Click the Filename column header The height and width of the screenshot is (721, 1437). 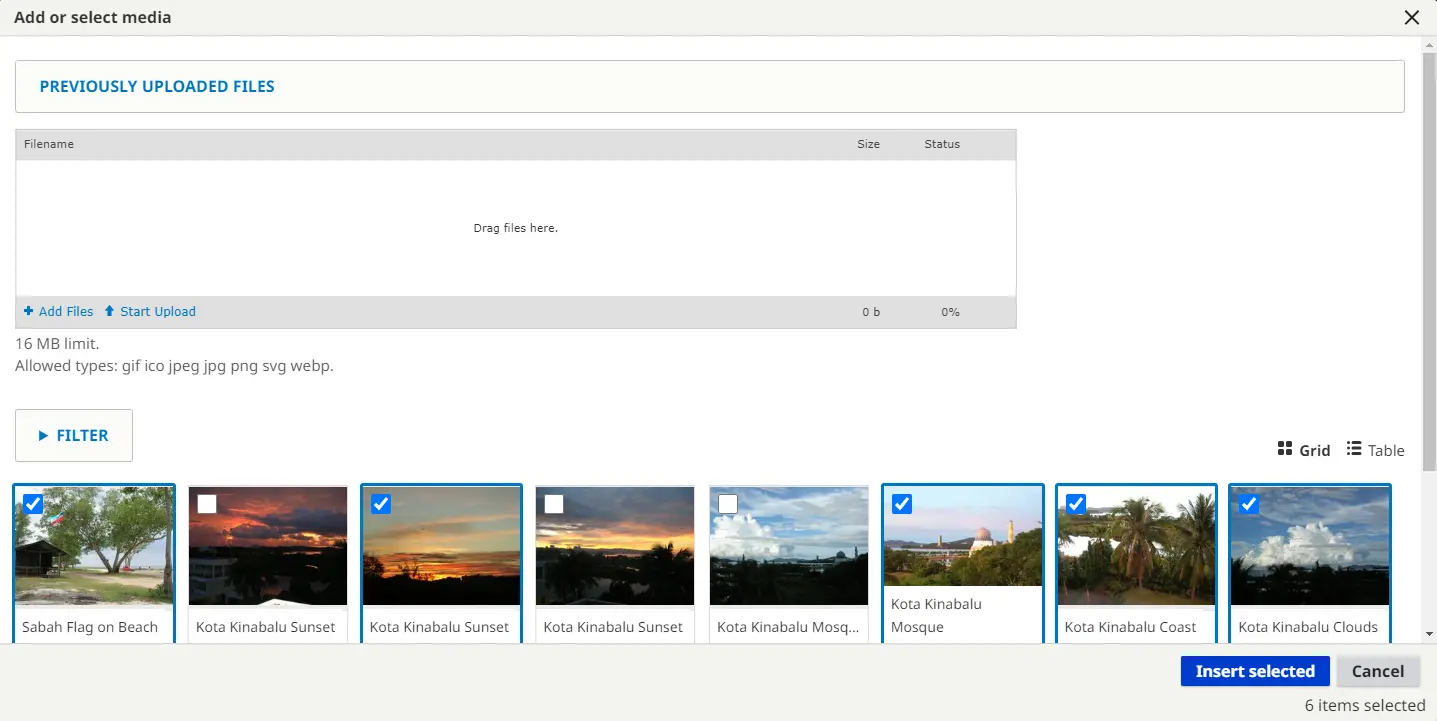pos(49,144)
